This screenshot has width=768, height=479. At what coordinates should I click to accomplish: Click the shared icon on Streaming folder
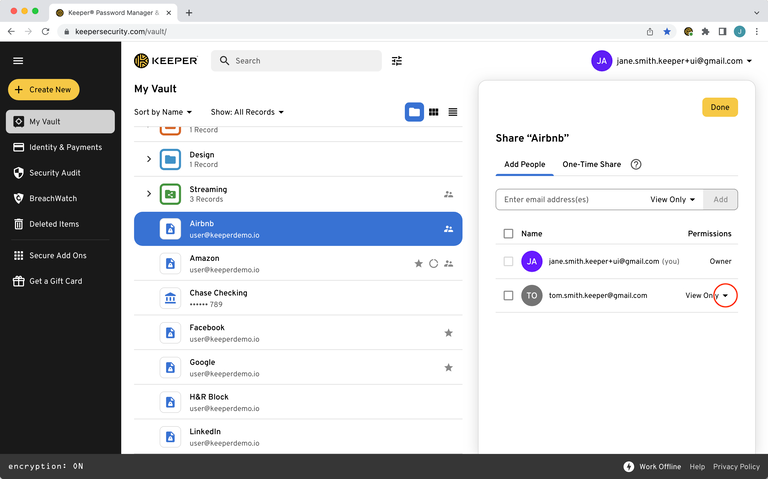tap(448, 194)
